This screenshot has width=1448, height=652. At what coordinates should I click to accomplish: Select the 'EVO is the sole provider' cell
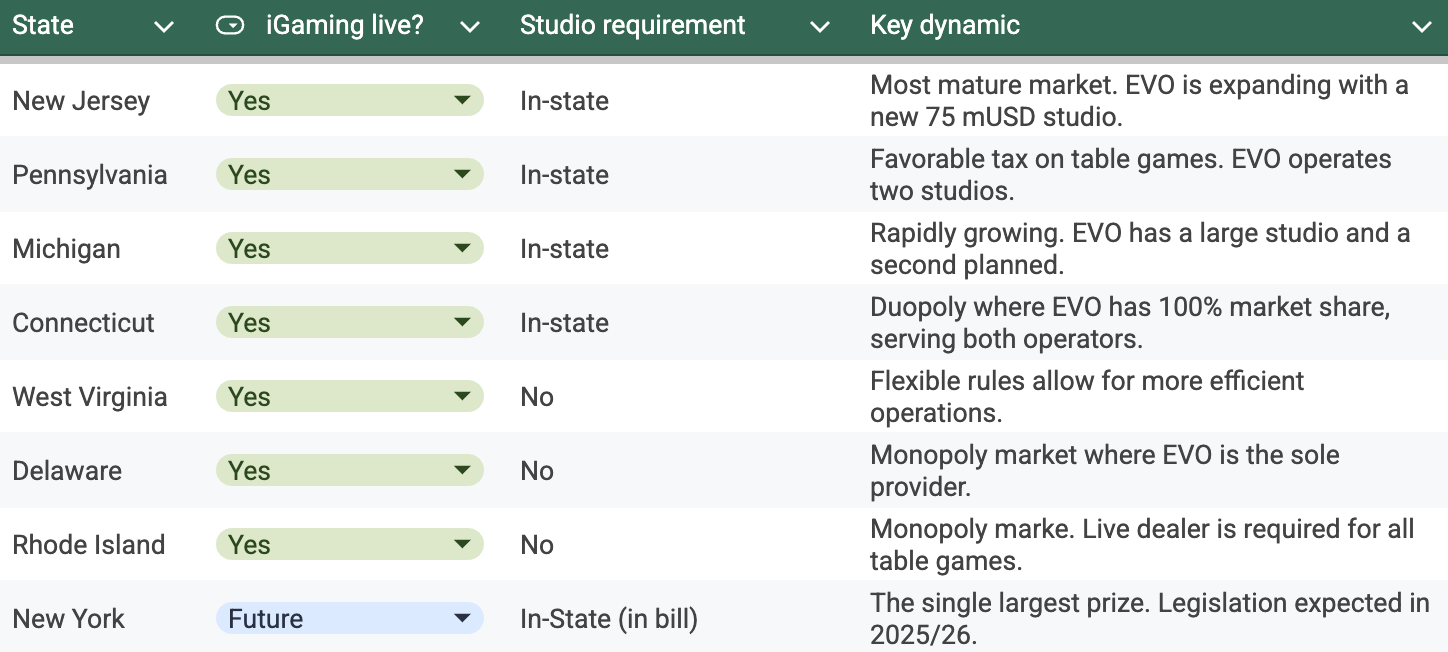click(x=1153, y=471)
